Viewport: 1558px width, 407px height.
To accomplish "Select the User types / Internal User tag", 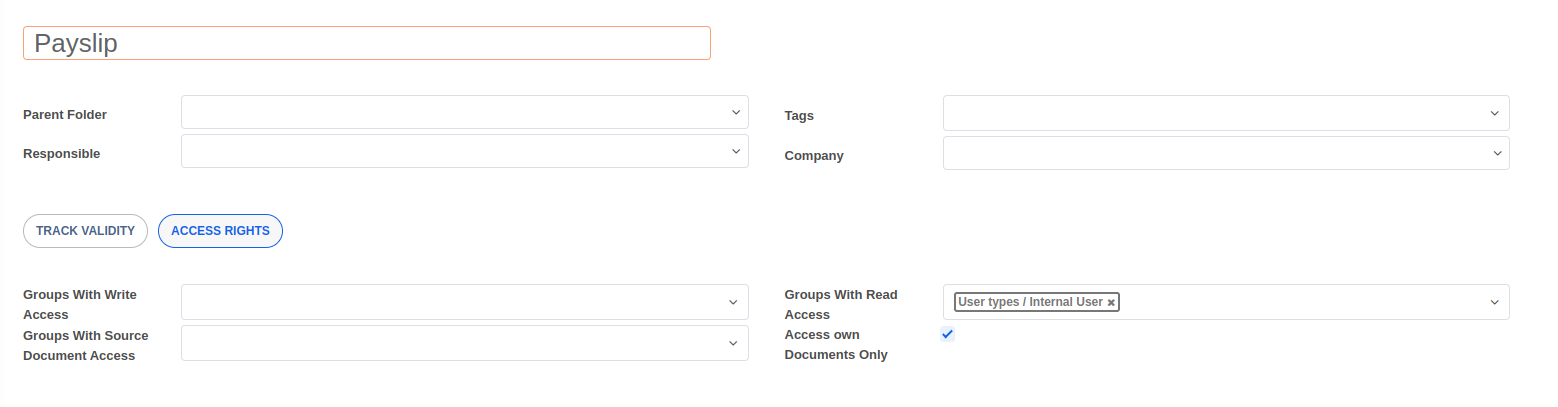I will click(x=1030, y=302).
